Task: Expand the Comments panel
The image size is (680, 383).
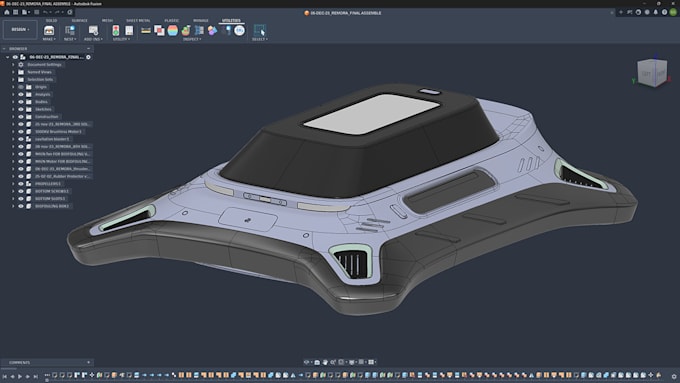Action: tap(88, 363)
